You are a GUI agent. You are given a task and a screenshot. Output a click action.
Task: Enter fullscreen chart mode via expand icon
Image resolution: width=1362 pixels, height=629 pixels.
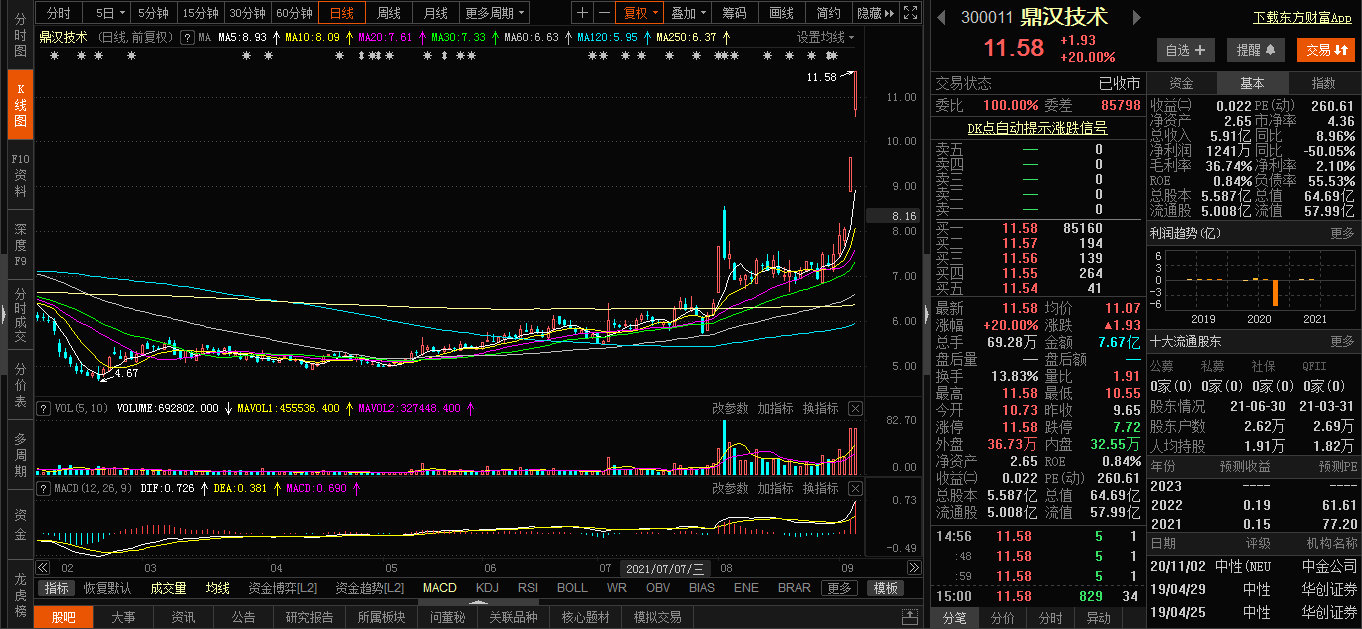(909, 13)
